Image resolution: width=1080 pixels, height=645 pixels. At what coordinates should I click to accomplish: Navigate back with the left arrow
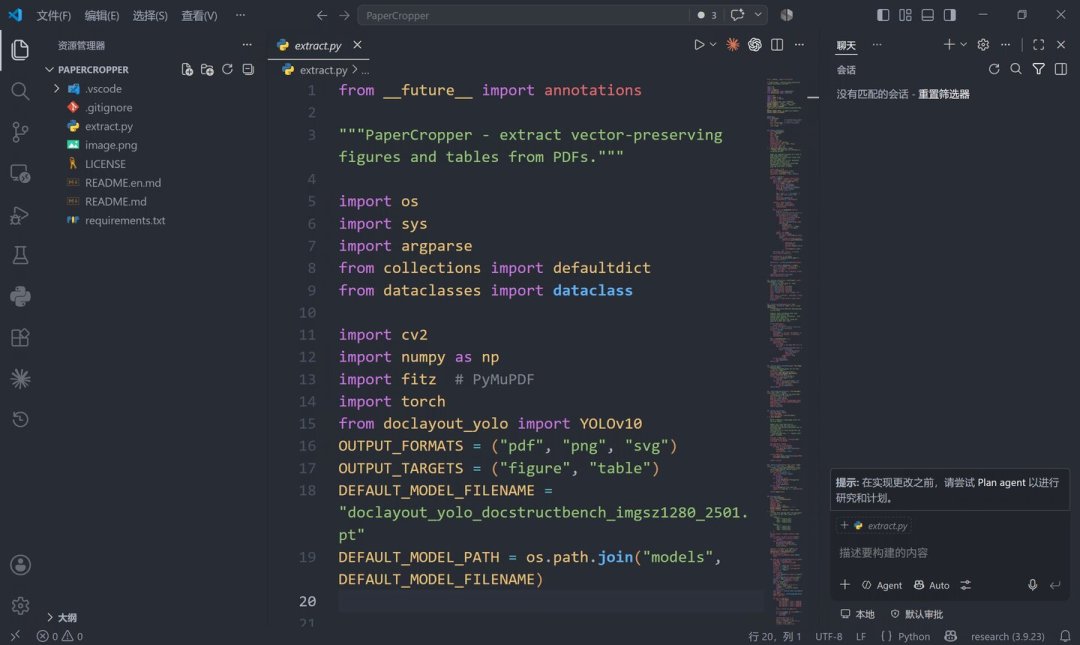pyautogui.click(x=322, y=15)
